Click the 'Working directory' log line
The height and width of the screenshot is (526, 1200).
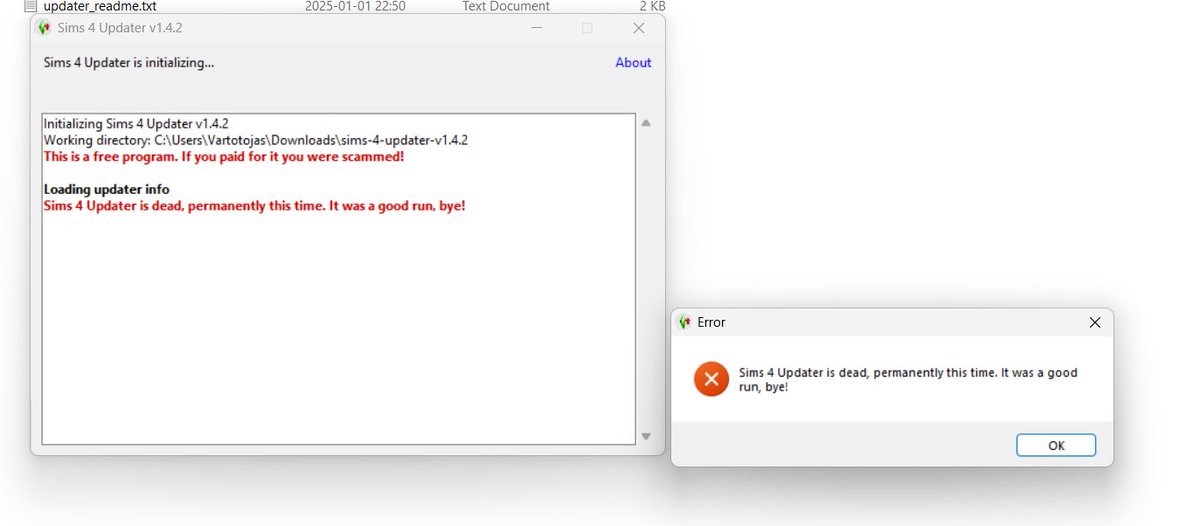pos(256,140)
